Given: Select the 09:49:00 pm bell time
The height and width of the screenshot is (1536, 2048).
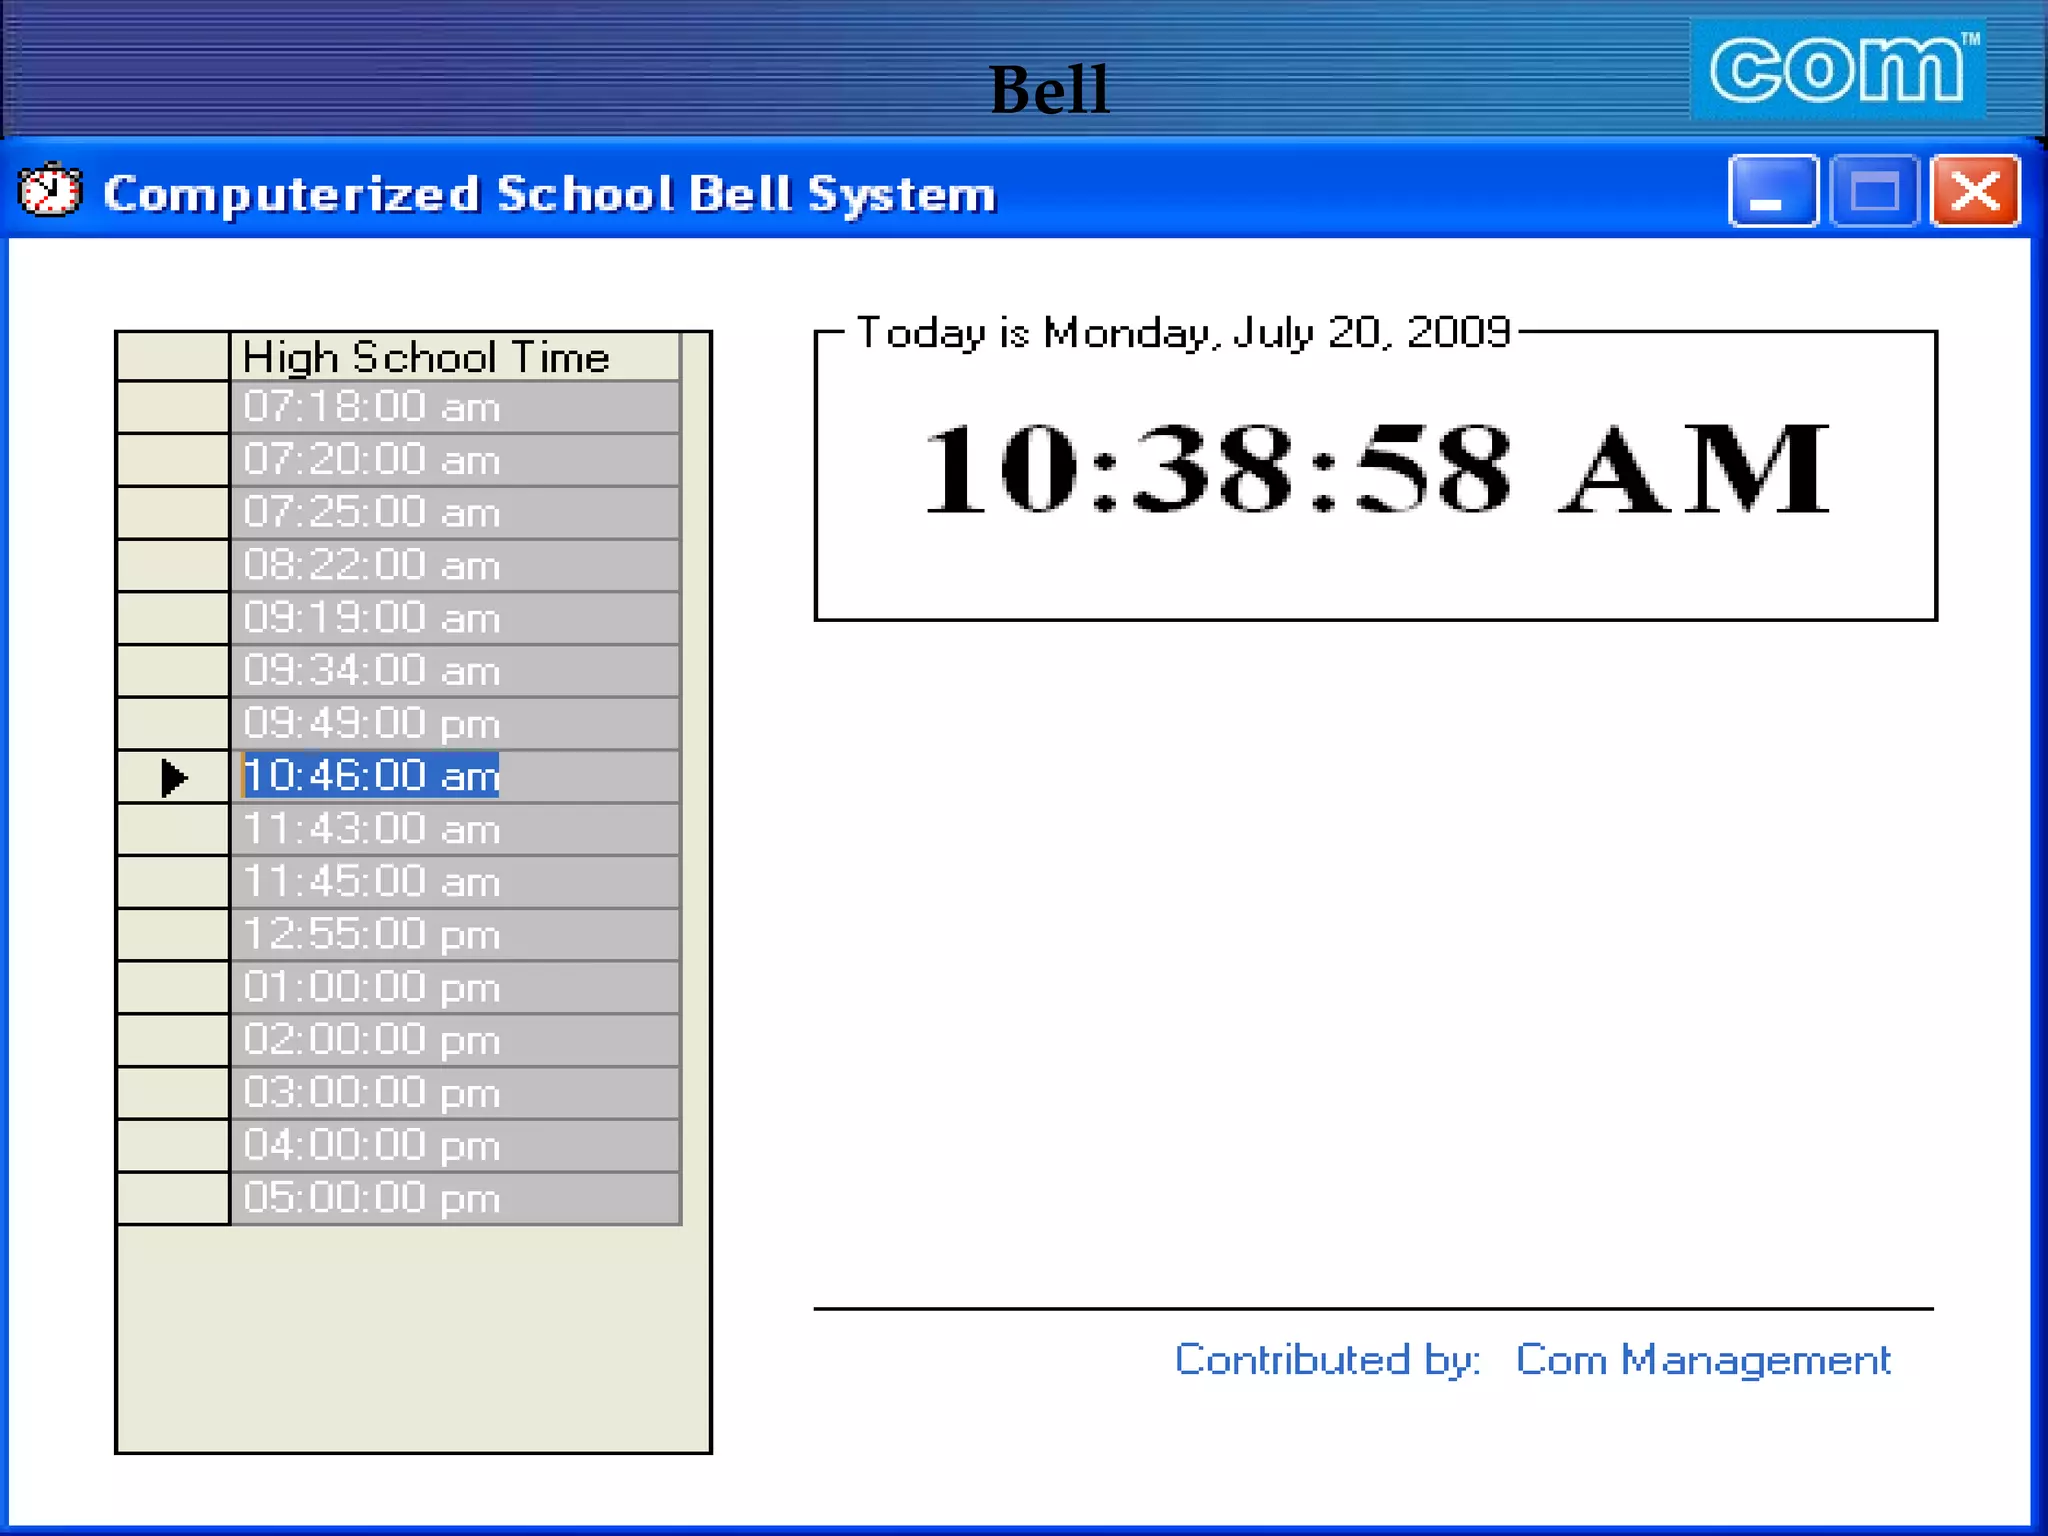Looking at the screenshot, I should click(x=455, y=723).
